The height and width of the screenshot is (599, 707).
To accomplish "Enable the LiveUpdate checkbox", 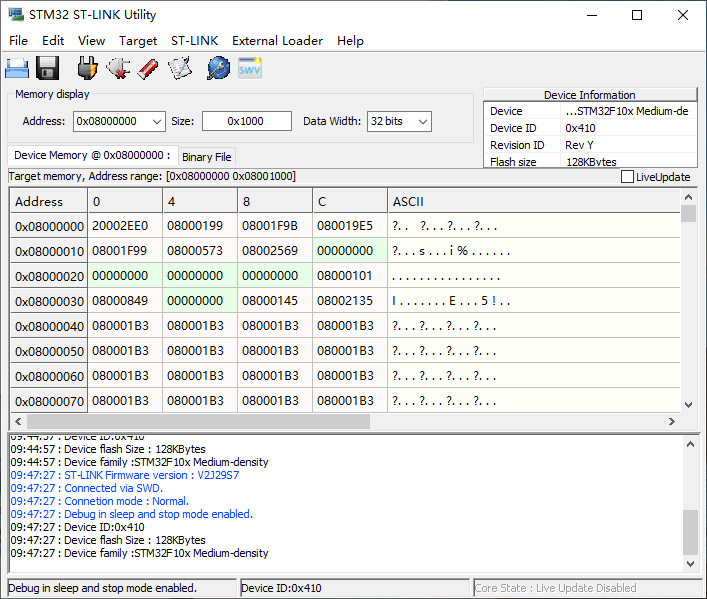I will [627, 176].
